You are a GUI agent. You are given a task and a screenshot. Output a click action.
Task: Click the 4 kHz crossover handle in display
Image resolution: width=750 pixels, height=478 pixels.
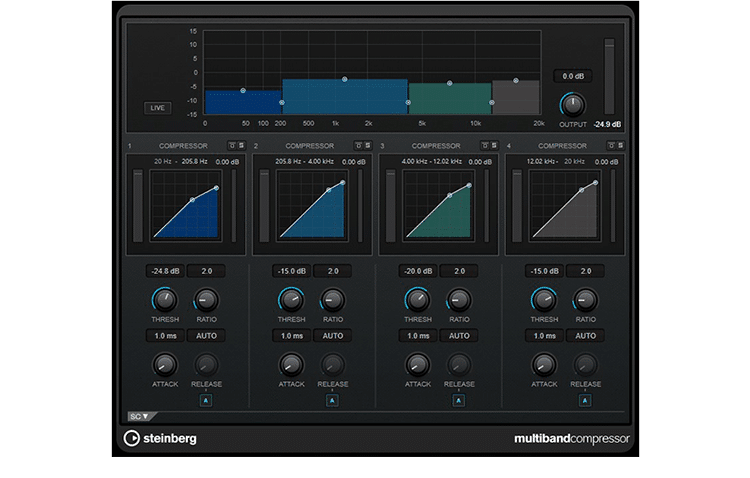point(408,102)
